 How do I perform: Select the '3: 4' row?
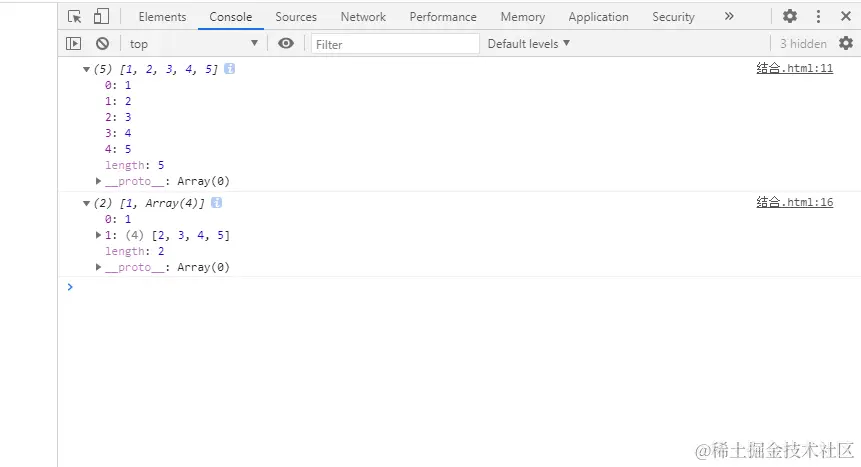pos(118,133)
